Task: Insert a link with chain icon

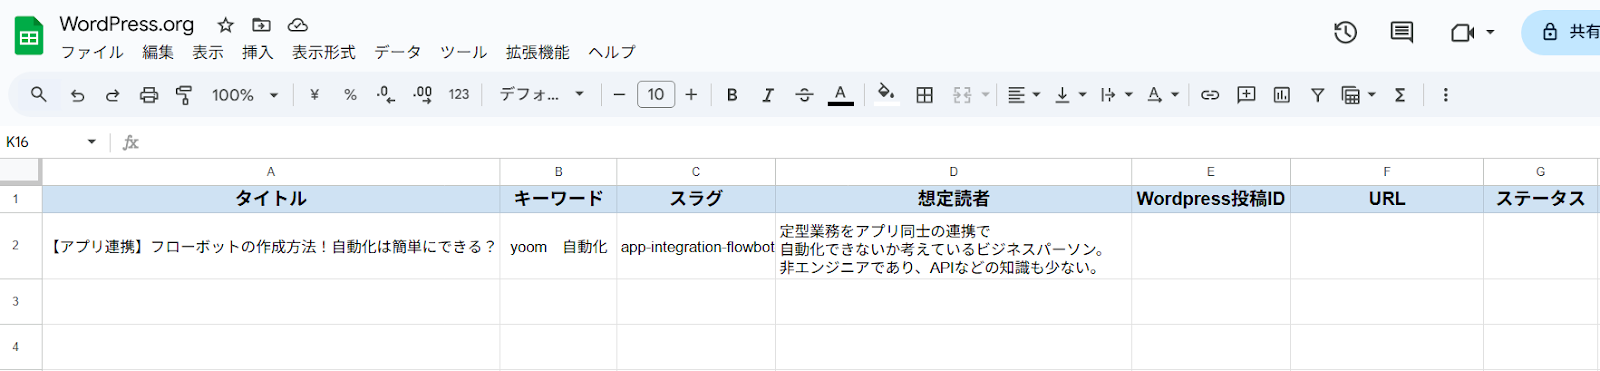Action: pyautogui.click(x=1210, y=95)
